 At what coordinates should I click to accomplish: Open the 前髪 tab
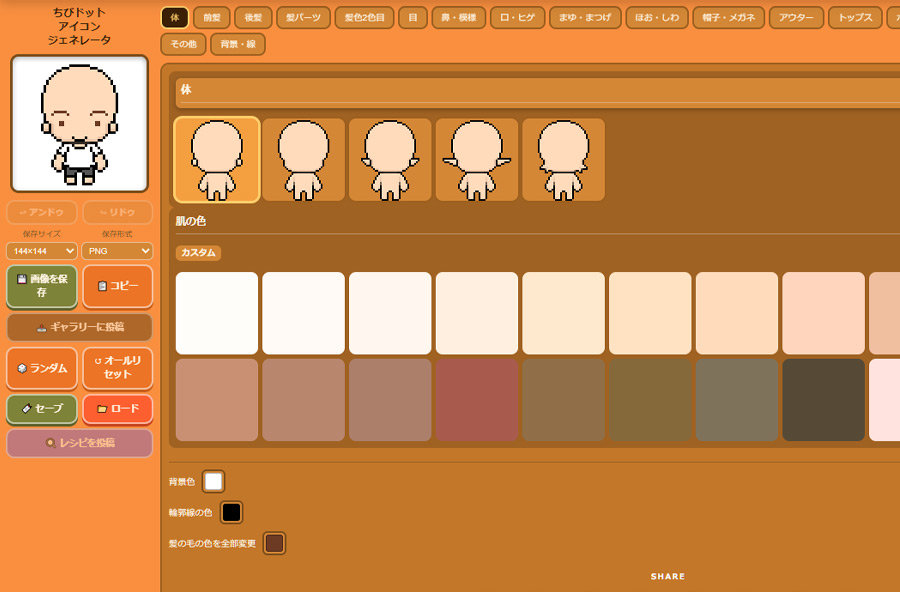212,18
